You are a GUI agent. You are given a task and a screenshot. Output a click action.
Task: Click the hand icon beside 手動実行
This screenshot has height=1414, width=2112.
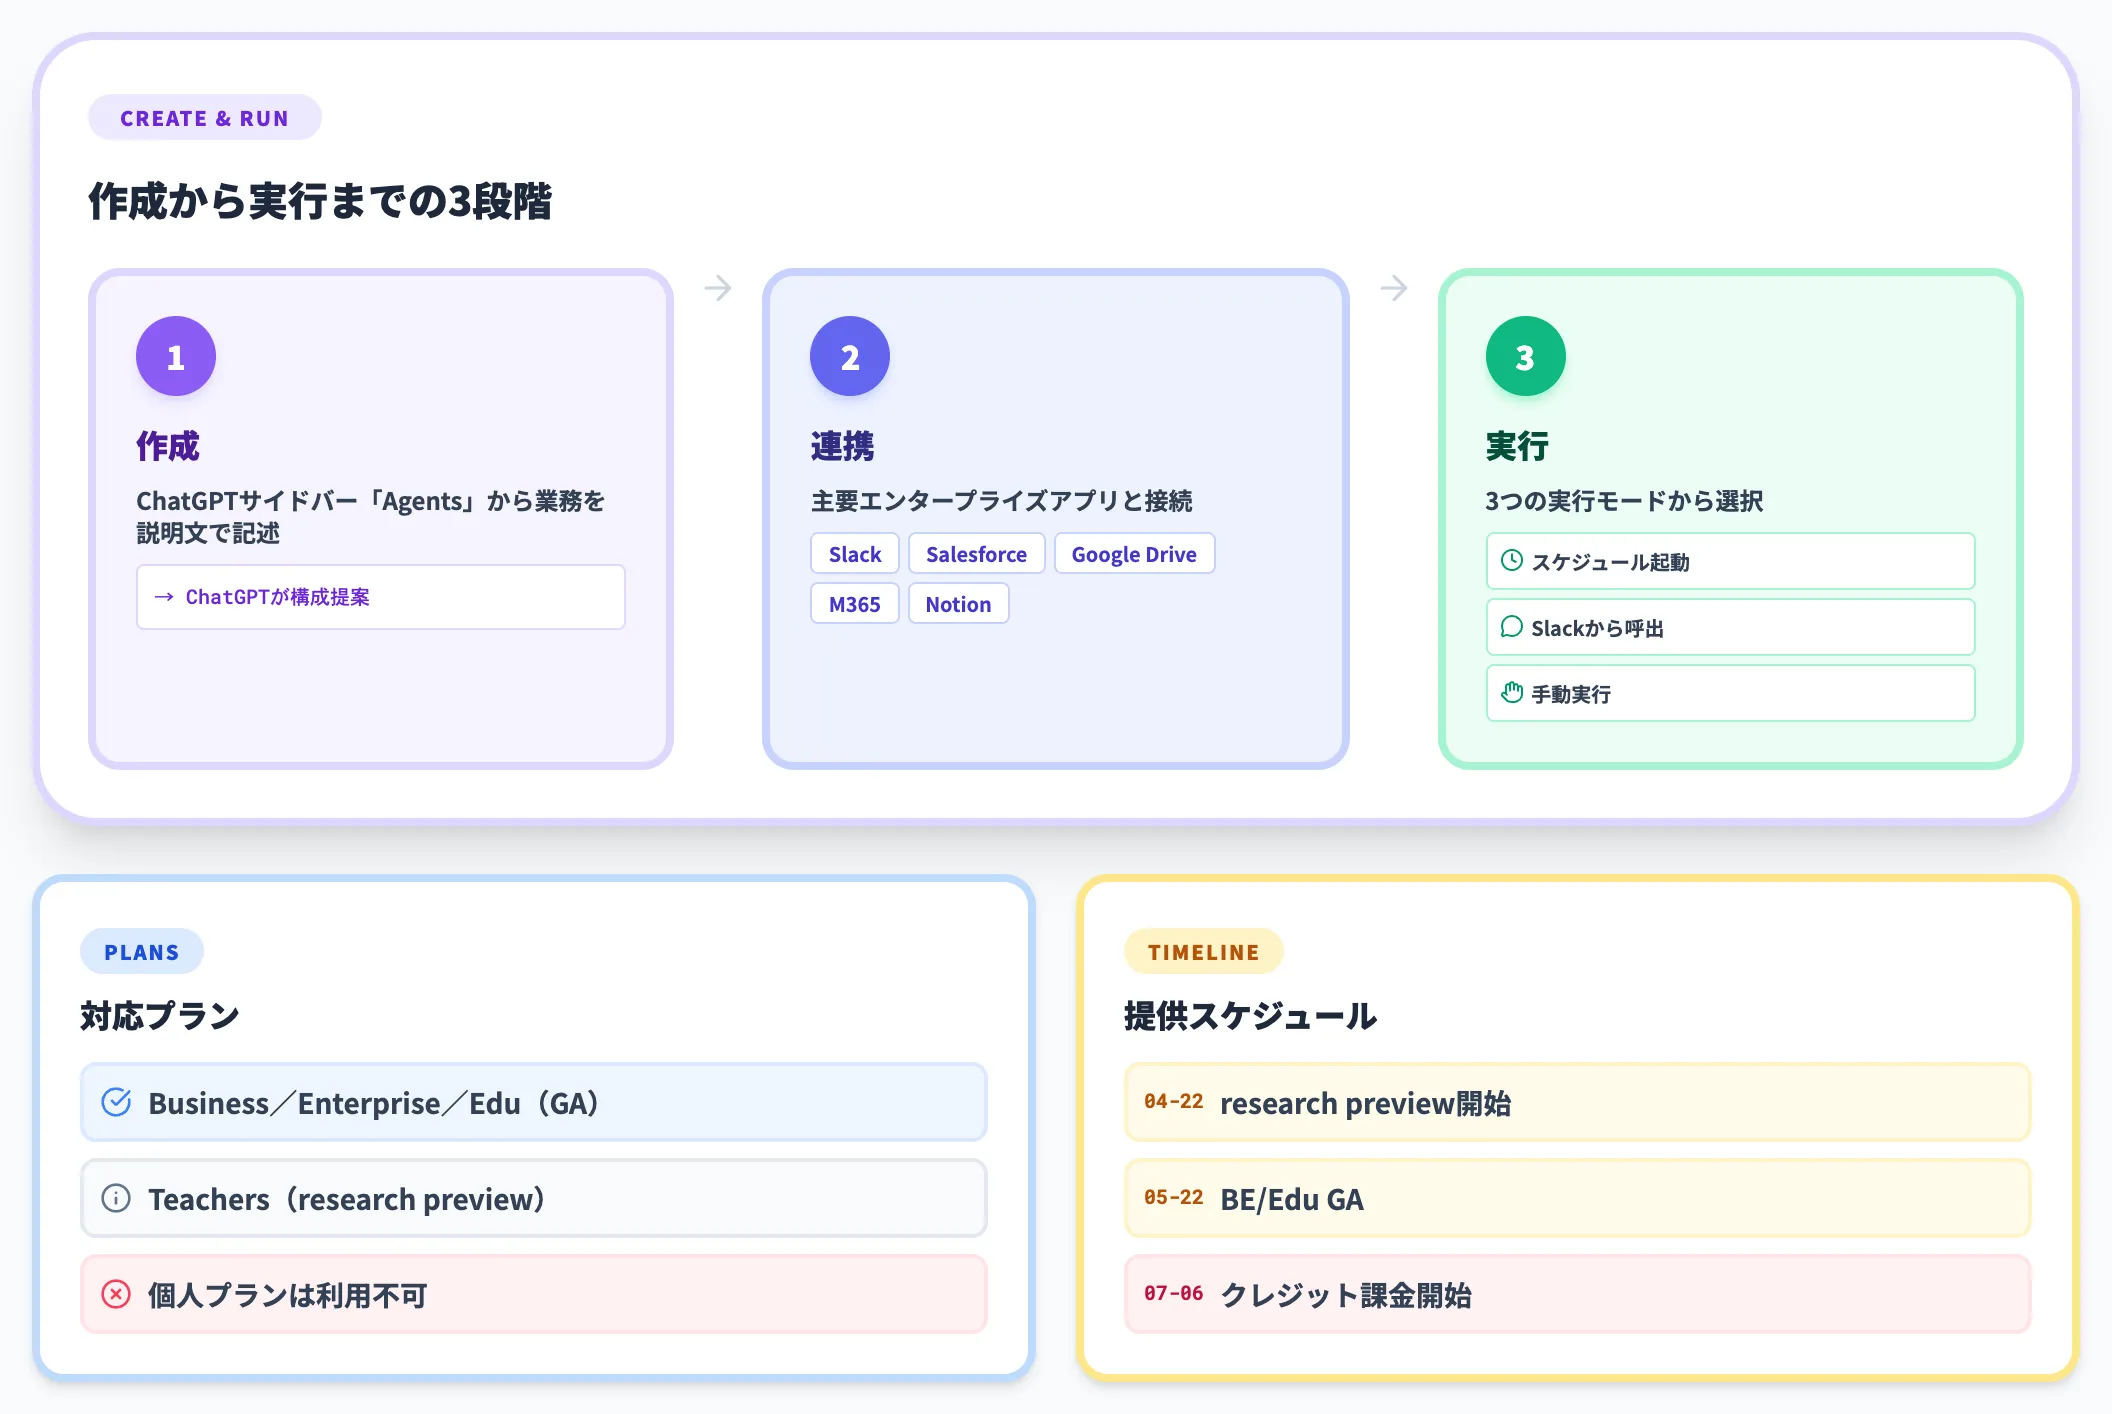(x=1512, y=693)
